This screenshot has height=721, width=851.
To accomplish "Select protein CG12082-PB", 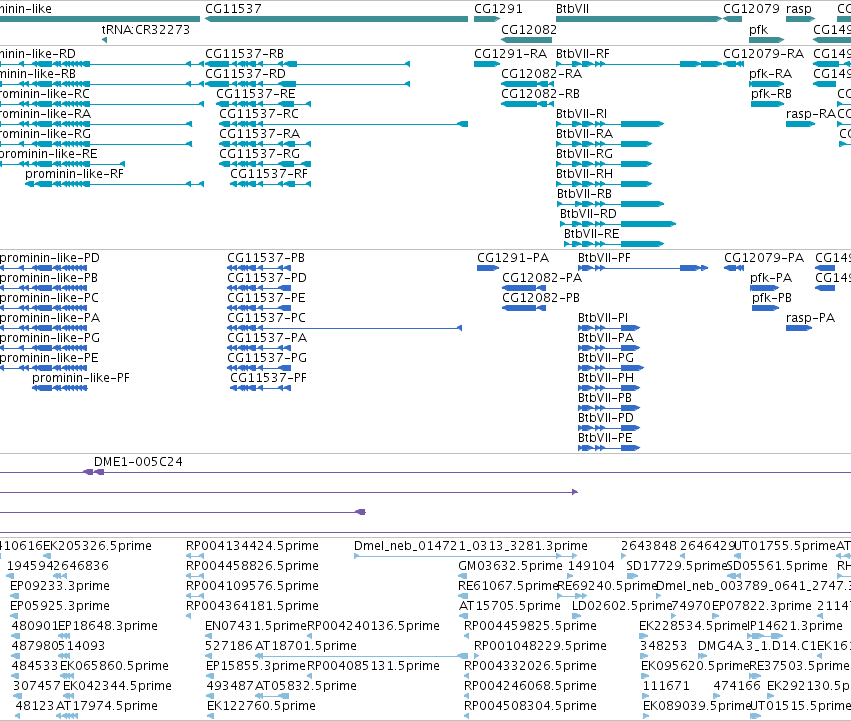I will (541, 298).
